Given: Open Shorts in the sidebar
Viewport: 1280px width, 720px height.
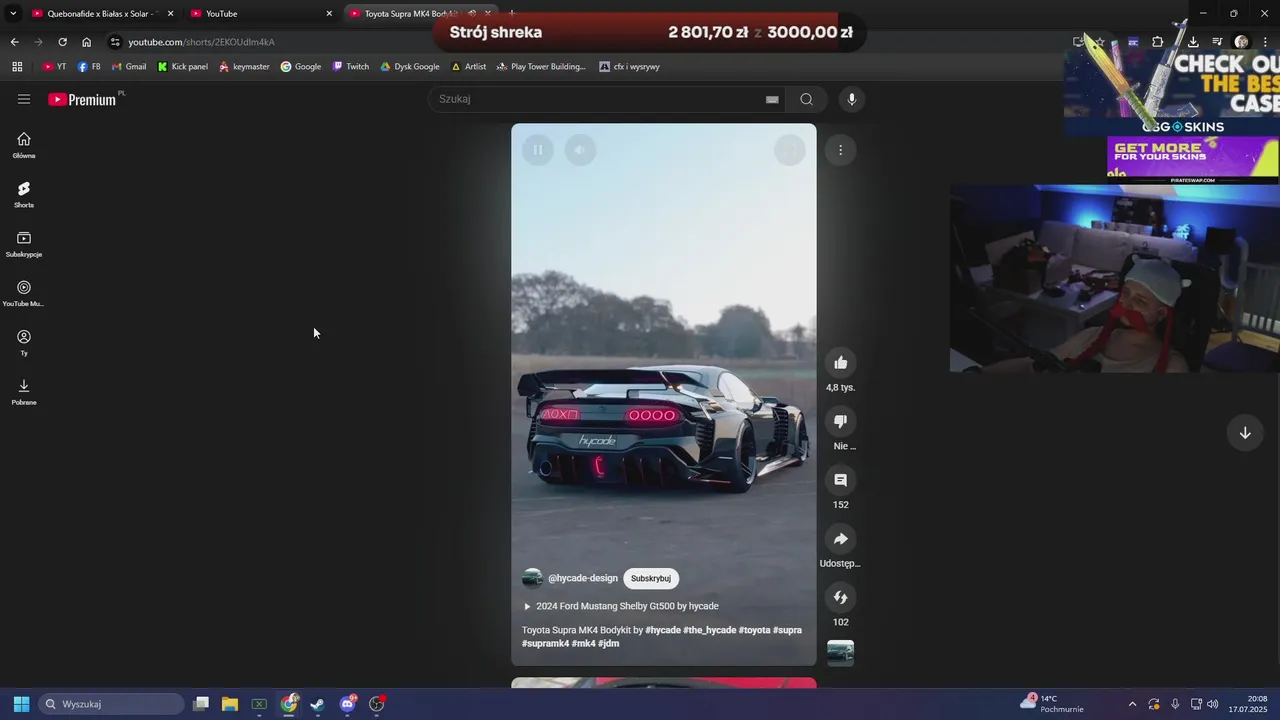Looking at the screenshot, I should point(24,194).
